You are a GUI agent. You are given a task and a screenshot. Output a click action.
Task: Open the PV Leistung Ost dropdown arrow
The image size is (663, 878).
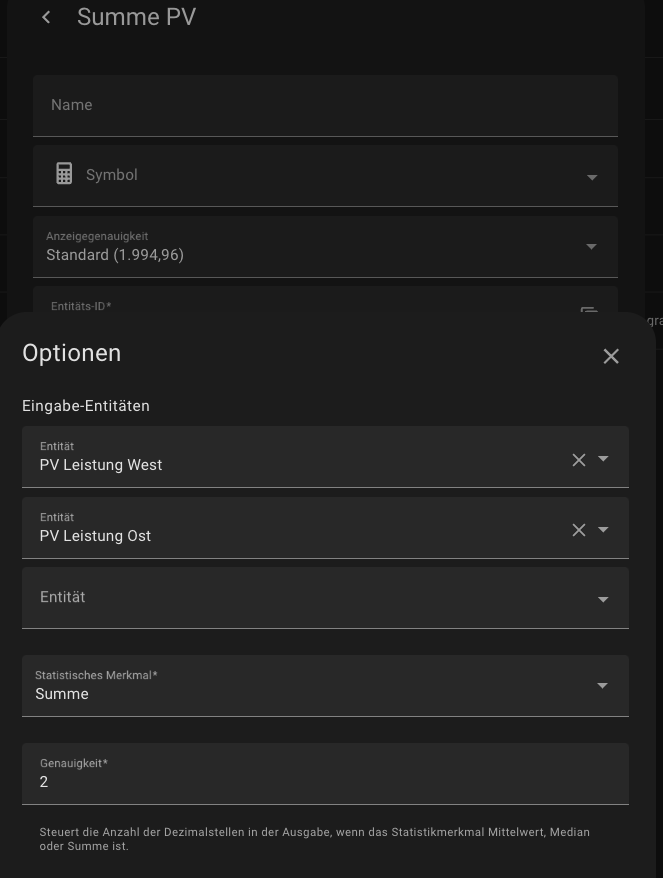[603, 530]
